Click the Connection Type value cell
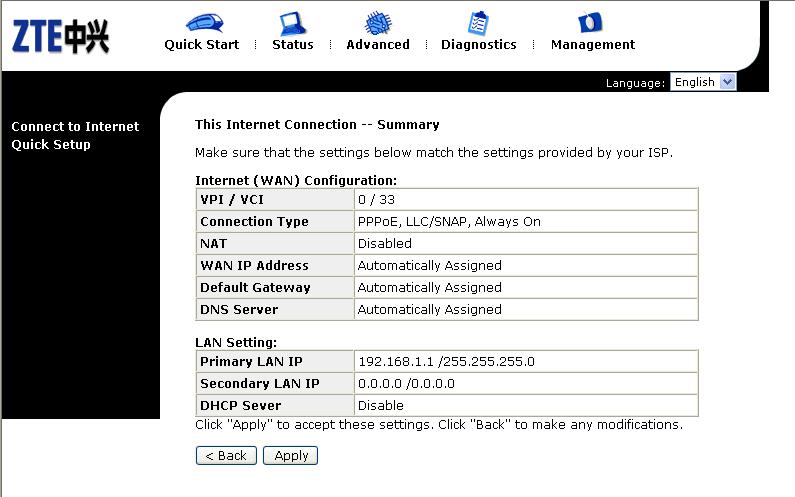Viewport: 795px width, 497px height. (x=526, y=222)
